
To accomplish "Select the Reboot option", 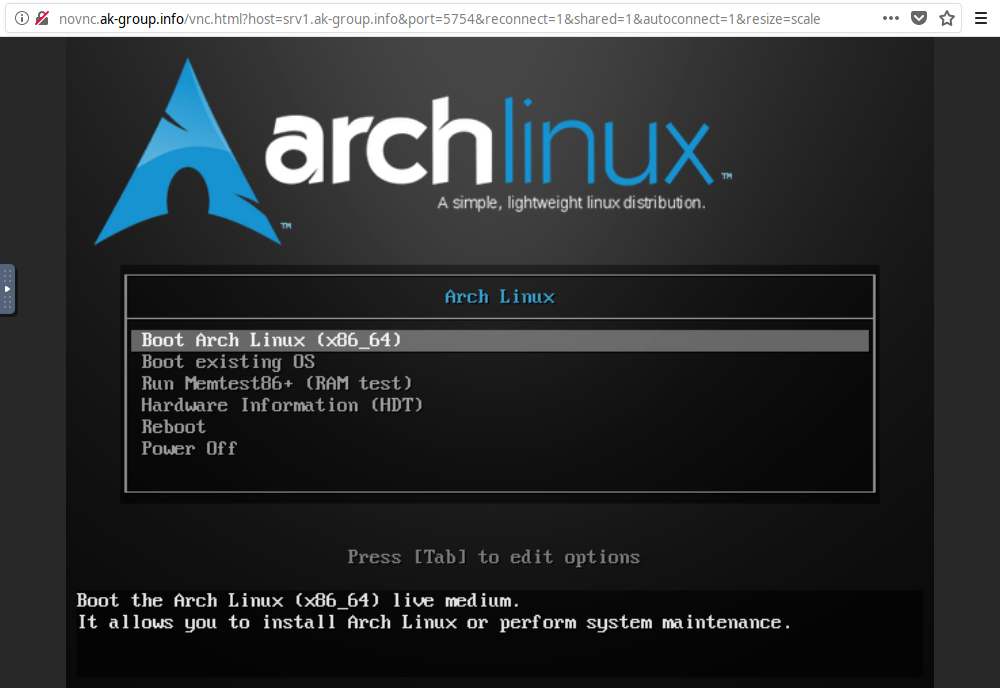I will [173, 426].
